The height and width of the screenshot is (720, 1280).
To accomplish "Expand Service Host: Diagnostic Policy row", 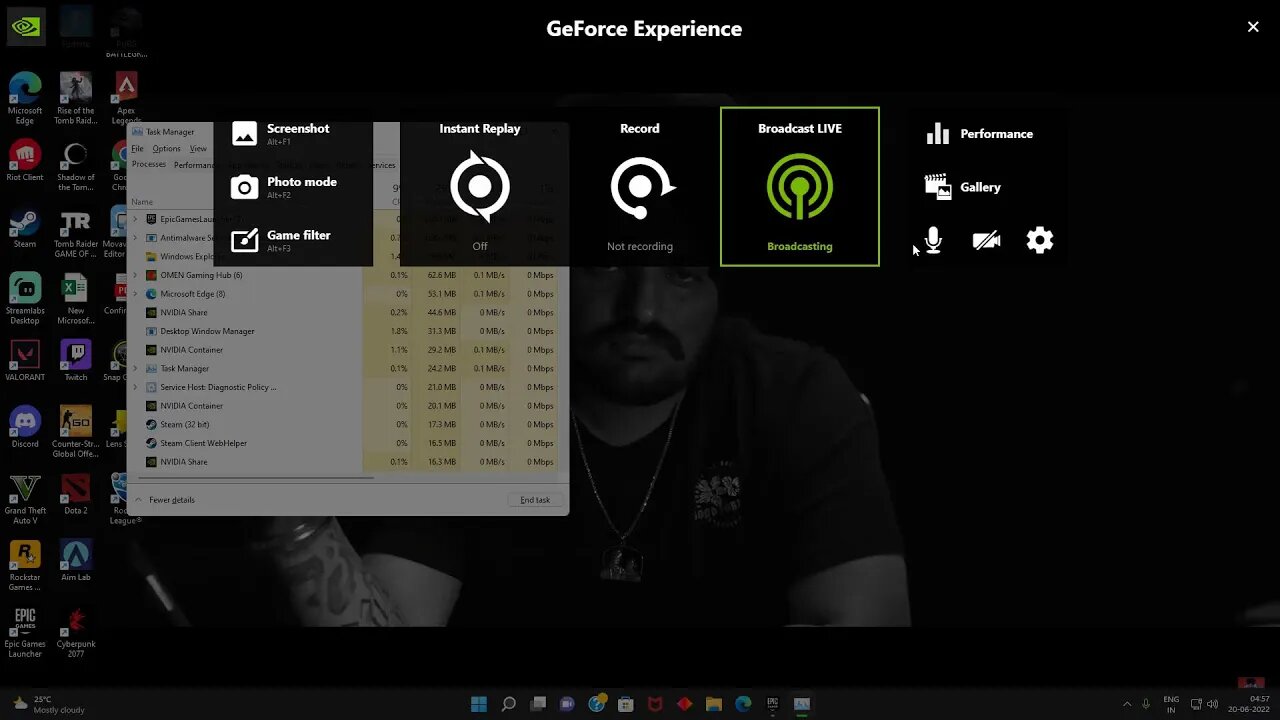I will (x=136, y=387).
